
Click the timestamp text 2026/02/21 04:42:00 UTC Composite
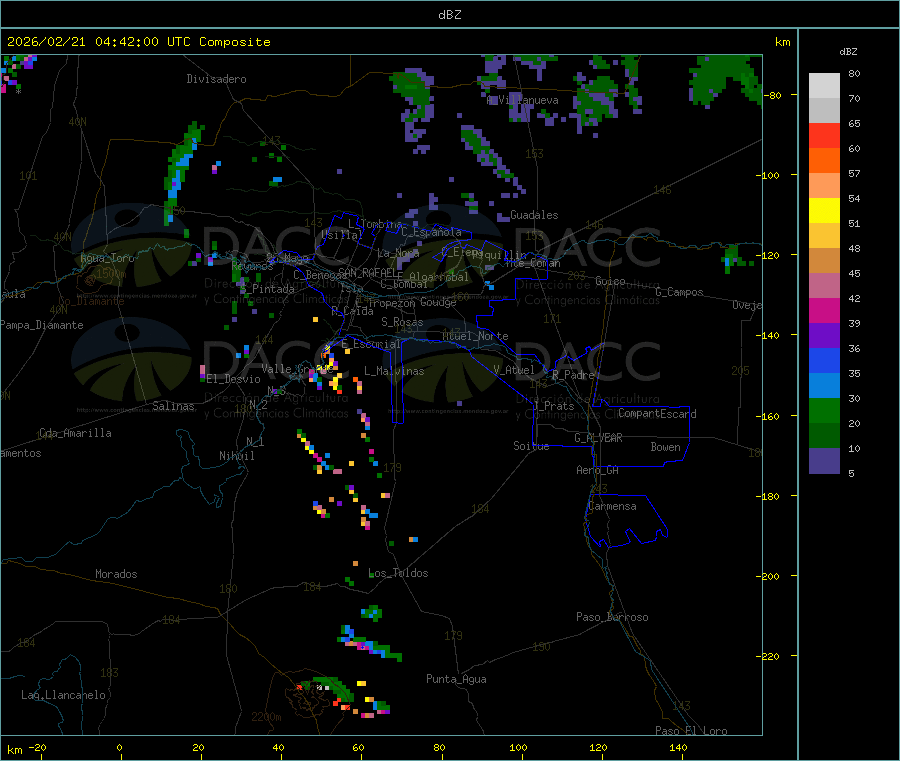point(138,42)
